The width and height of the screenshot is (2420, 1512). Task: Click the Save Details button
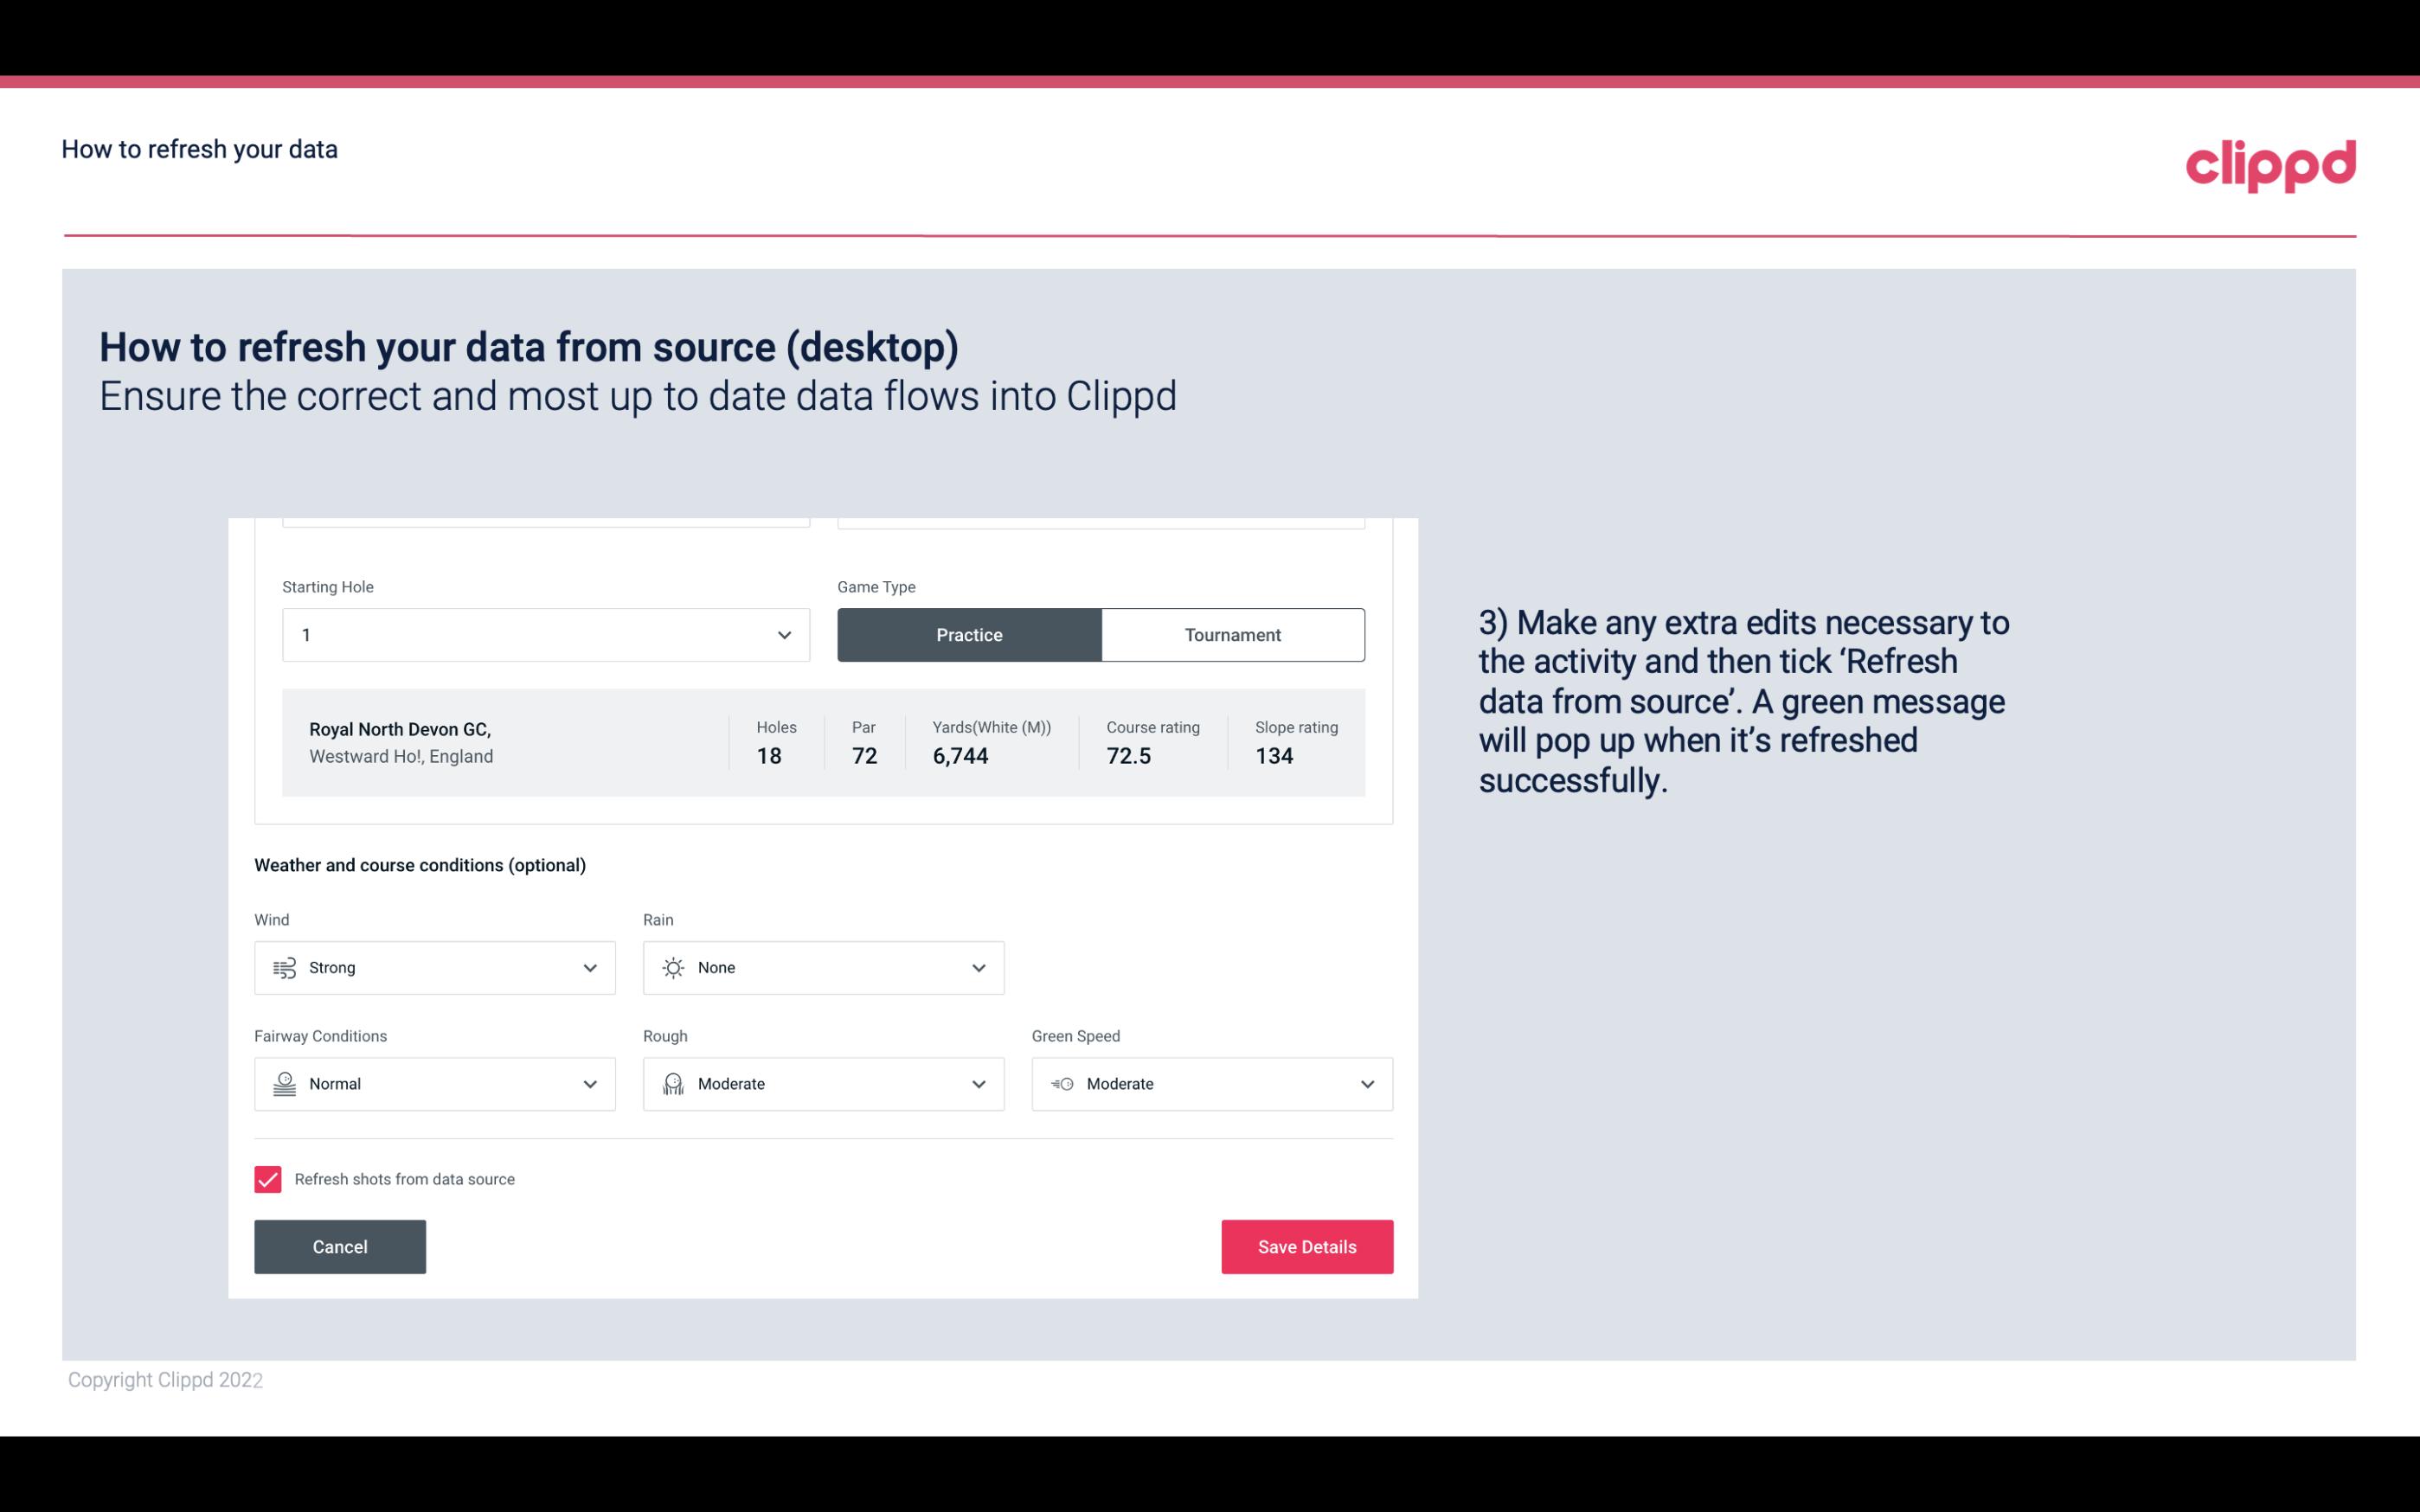1306,1246
